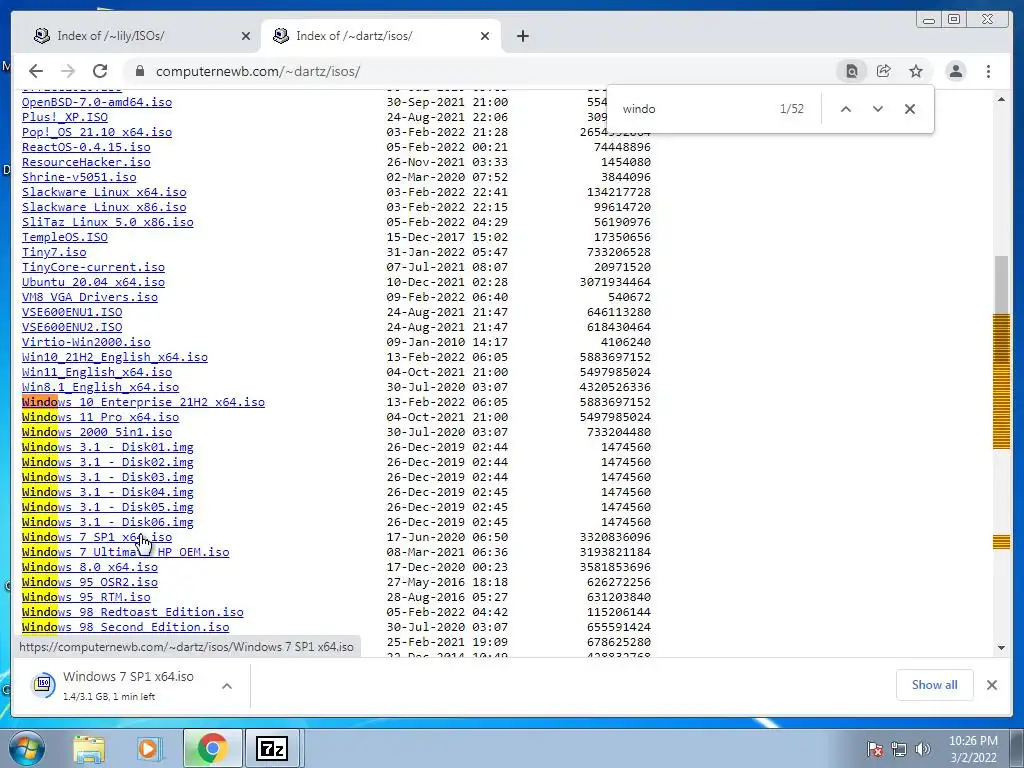Open the Plus!_XP.ISO link
1024x768 pixels.
pos(65,118)
